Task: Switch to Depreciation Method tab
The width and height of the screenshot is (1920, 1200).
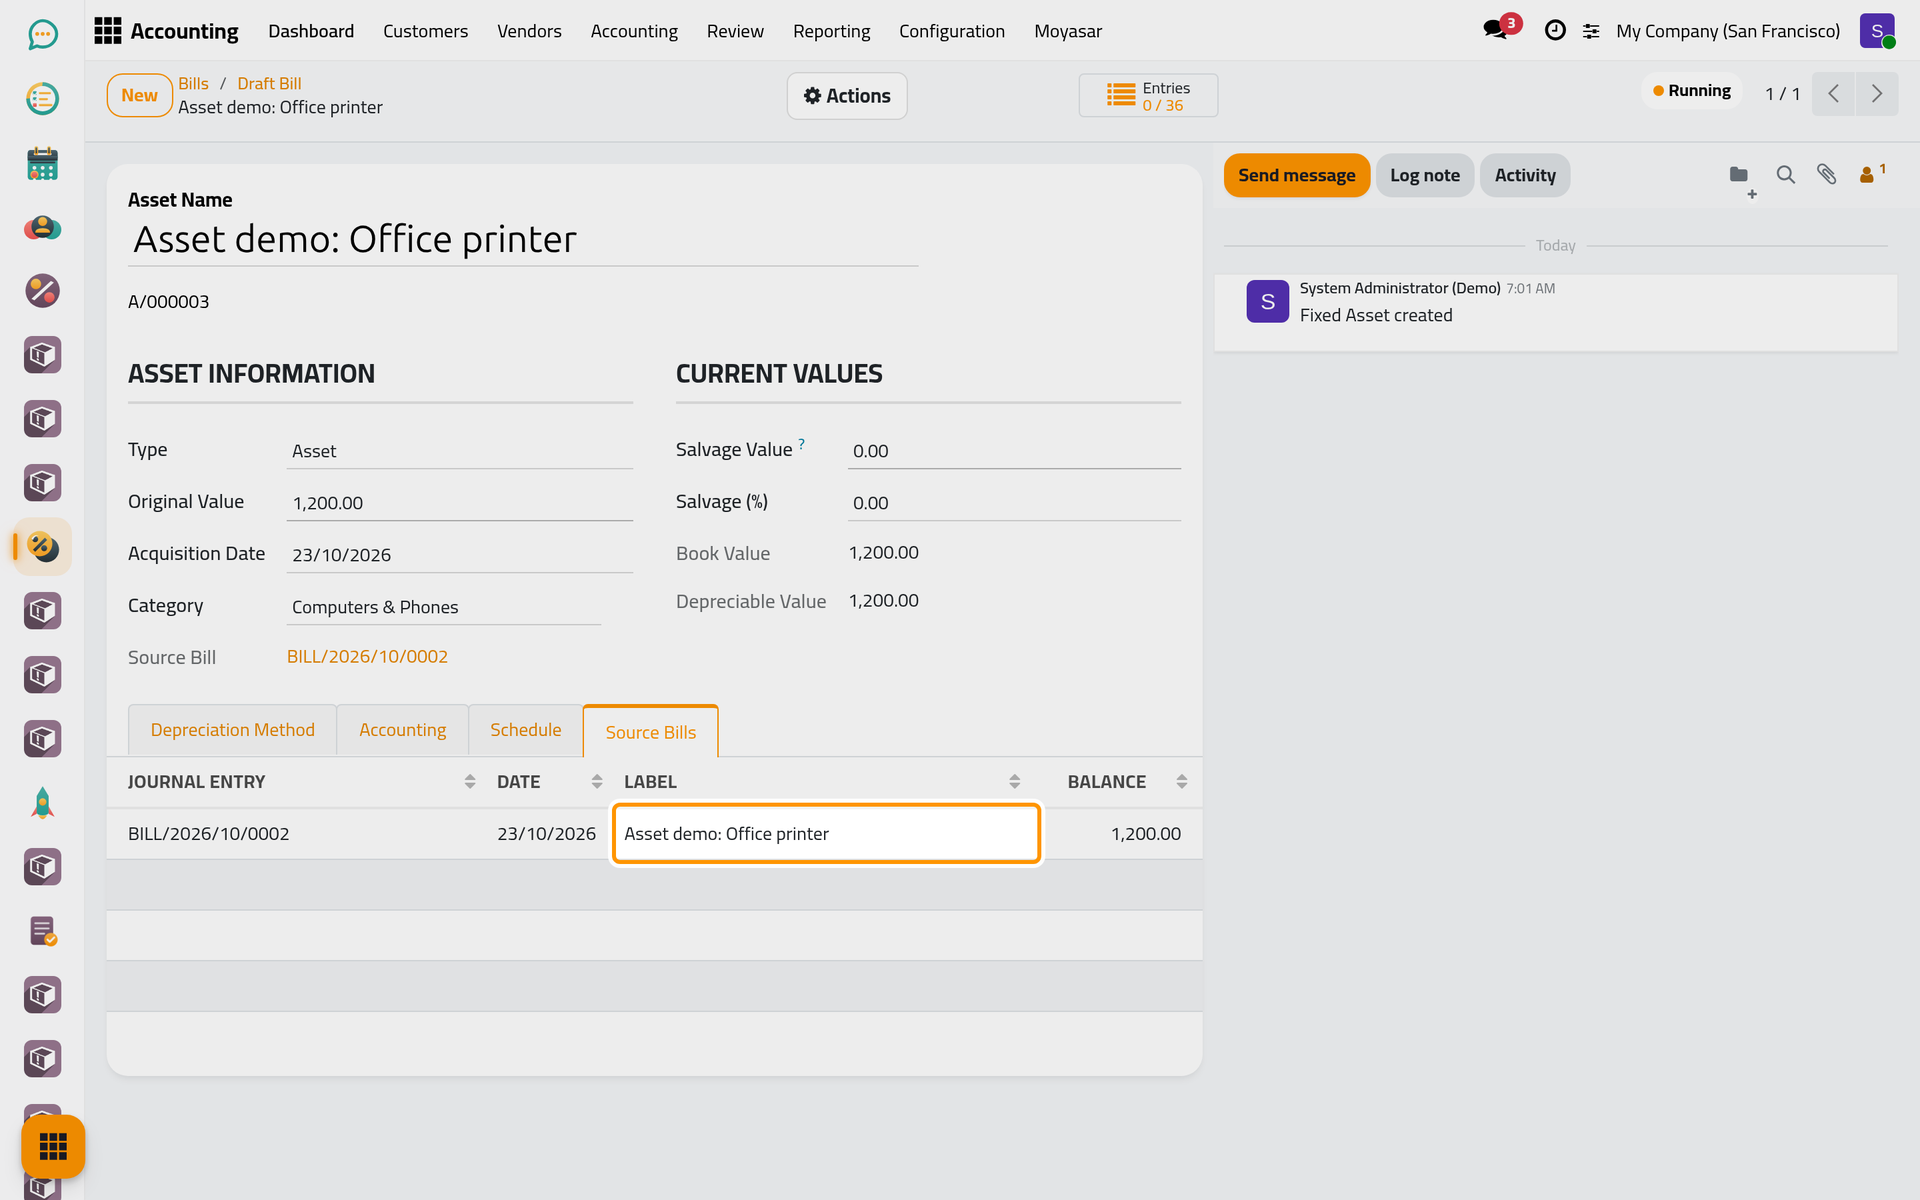Action: [232, 730]
